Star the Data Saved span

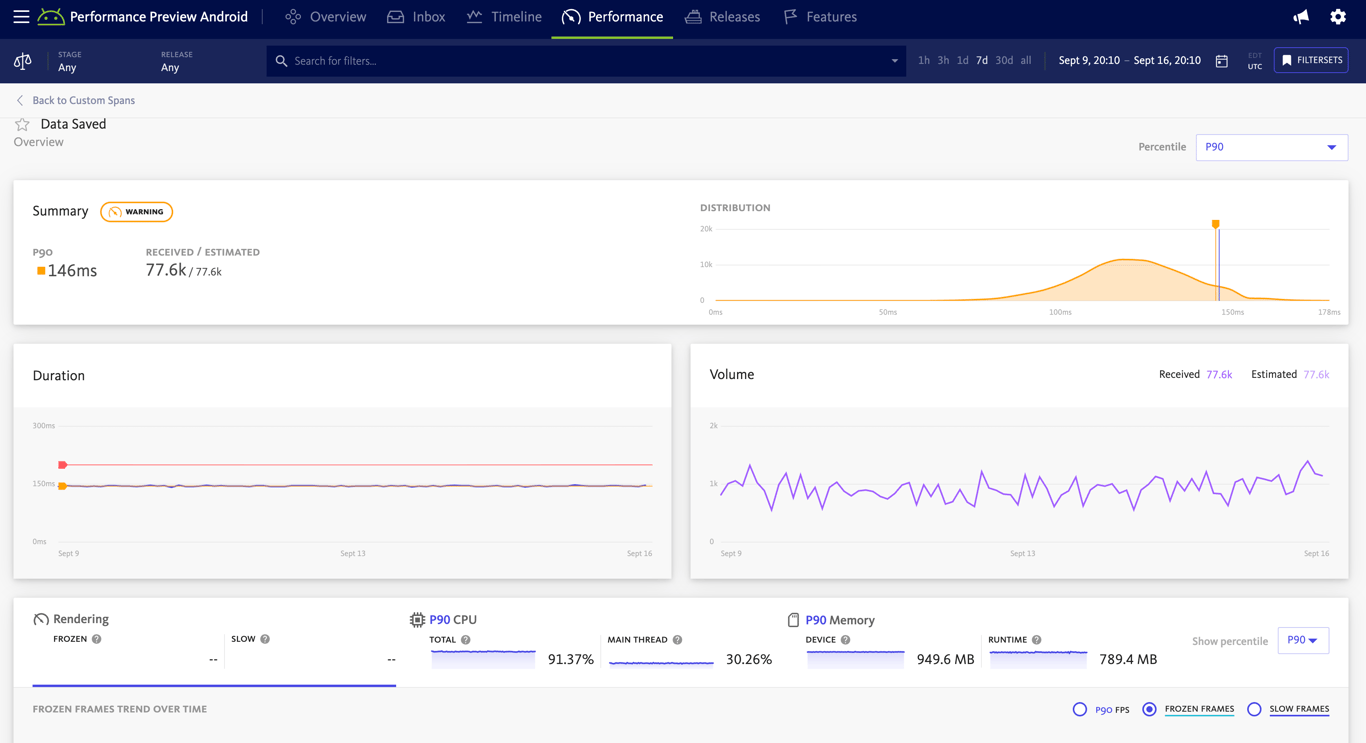click(22, 125)
